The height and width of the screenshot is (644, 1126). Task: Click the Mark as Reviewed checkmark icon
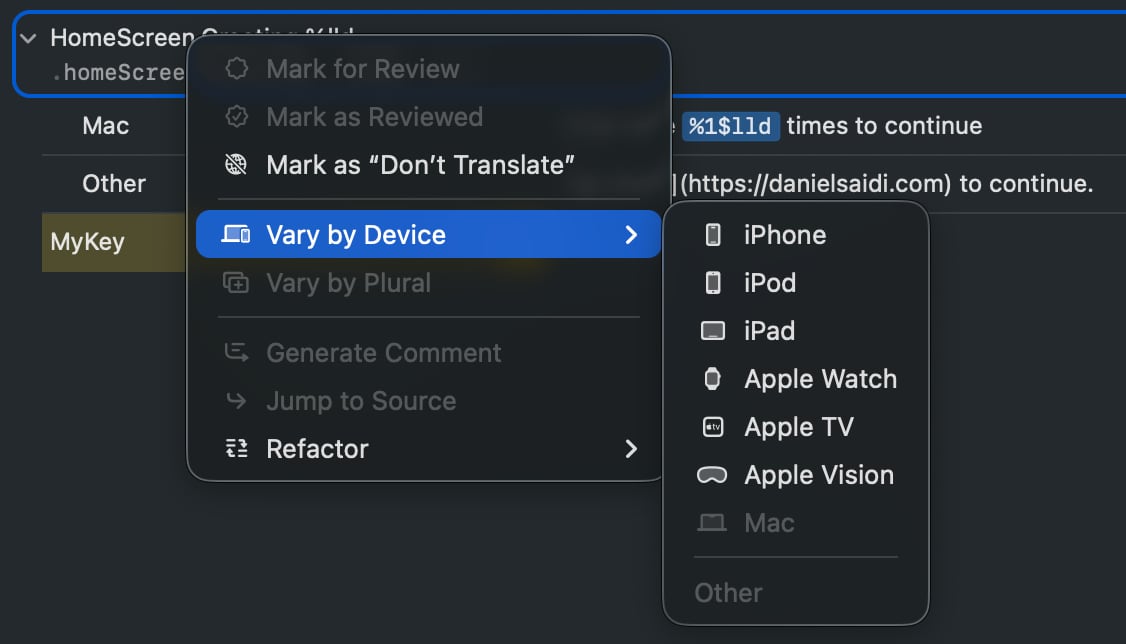236,116
